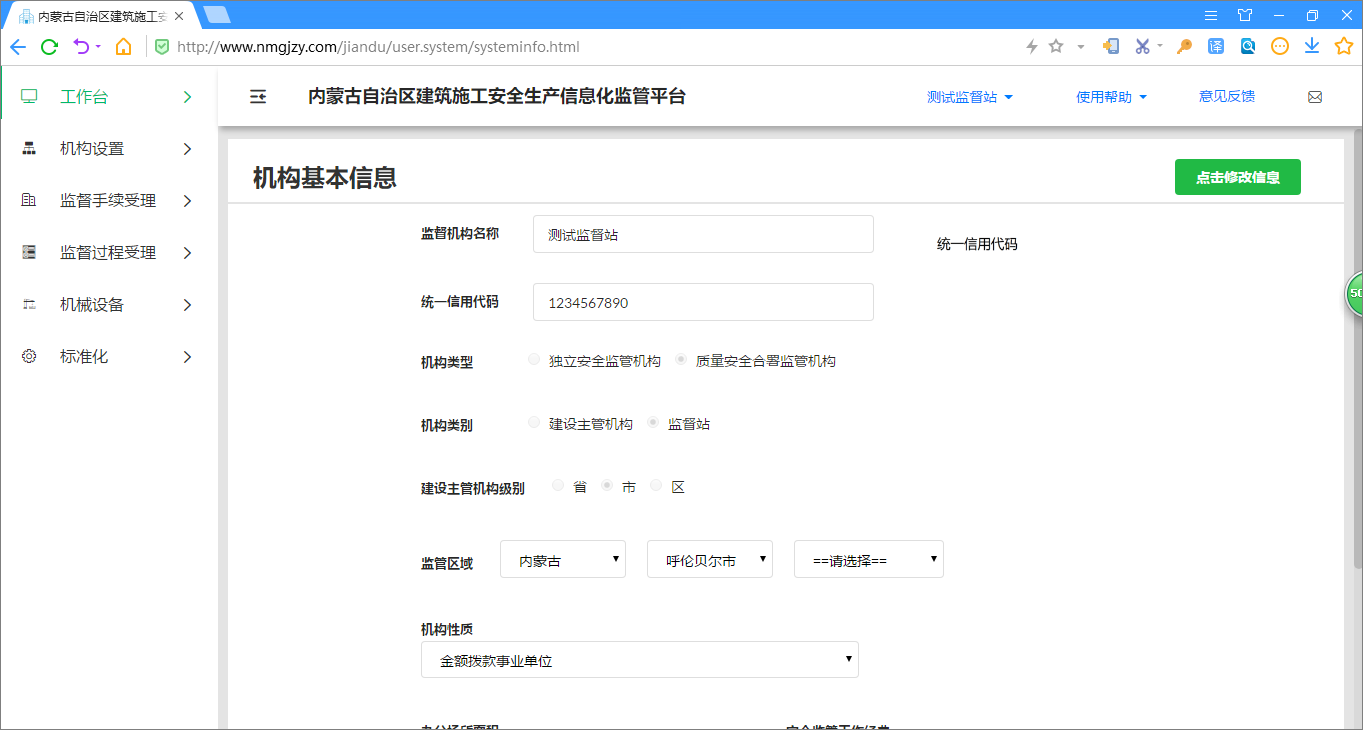Open the orange more-extensions icon
This screenshot has height=730, width=1363.
click(1280, 46)
